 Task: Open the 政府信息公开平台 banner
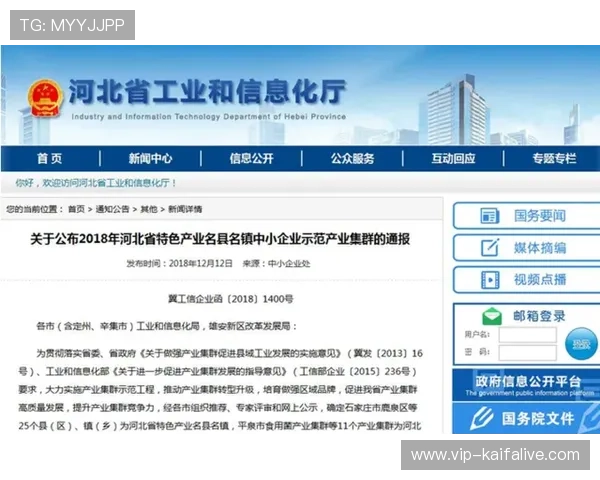coord(527,385)
